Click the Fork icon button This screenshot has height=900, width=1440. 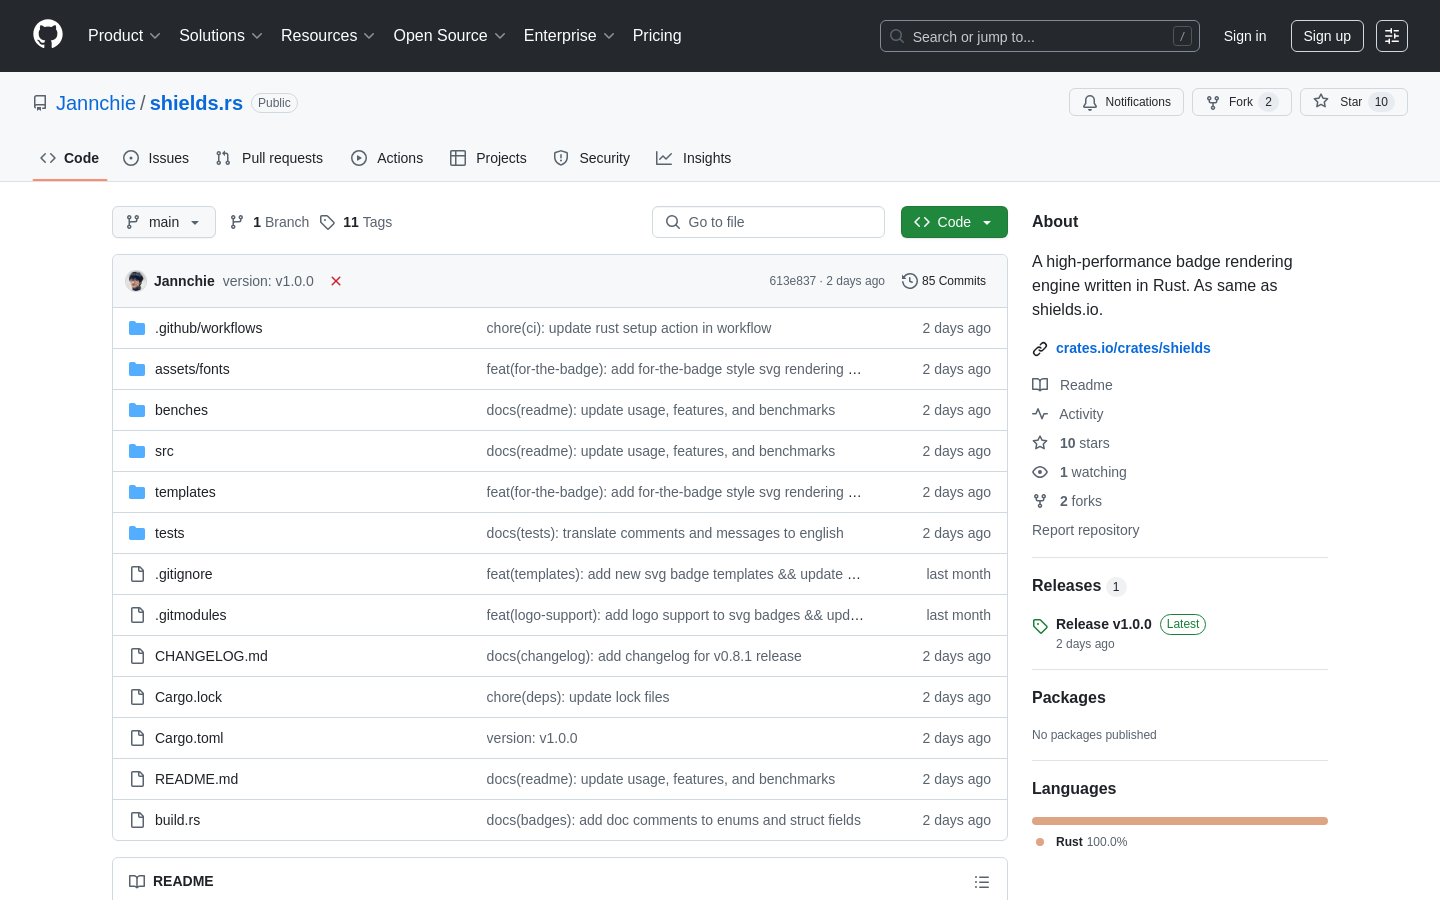[x=1213, y=102]
